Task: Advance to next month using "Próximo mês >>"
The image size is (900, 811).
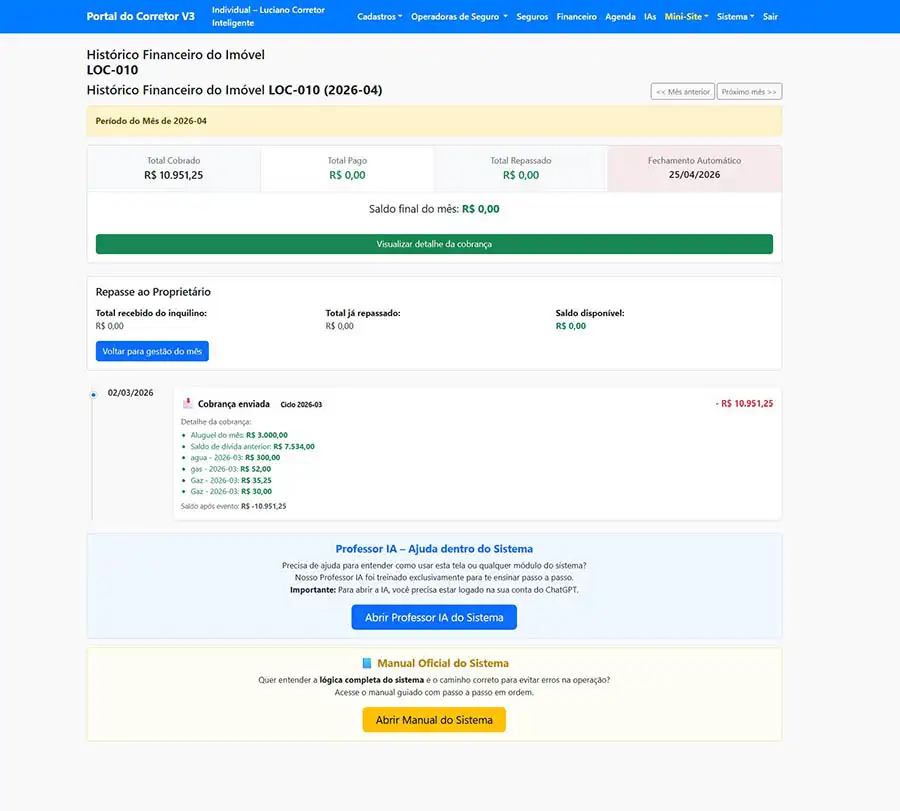Action: tap(749, 90)
